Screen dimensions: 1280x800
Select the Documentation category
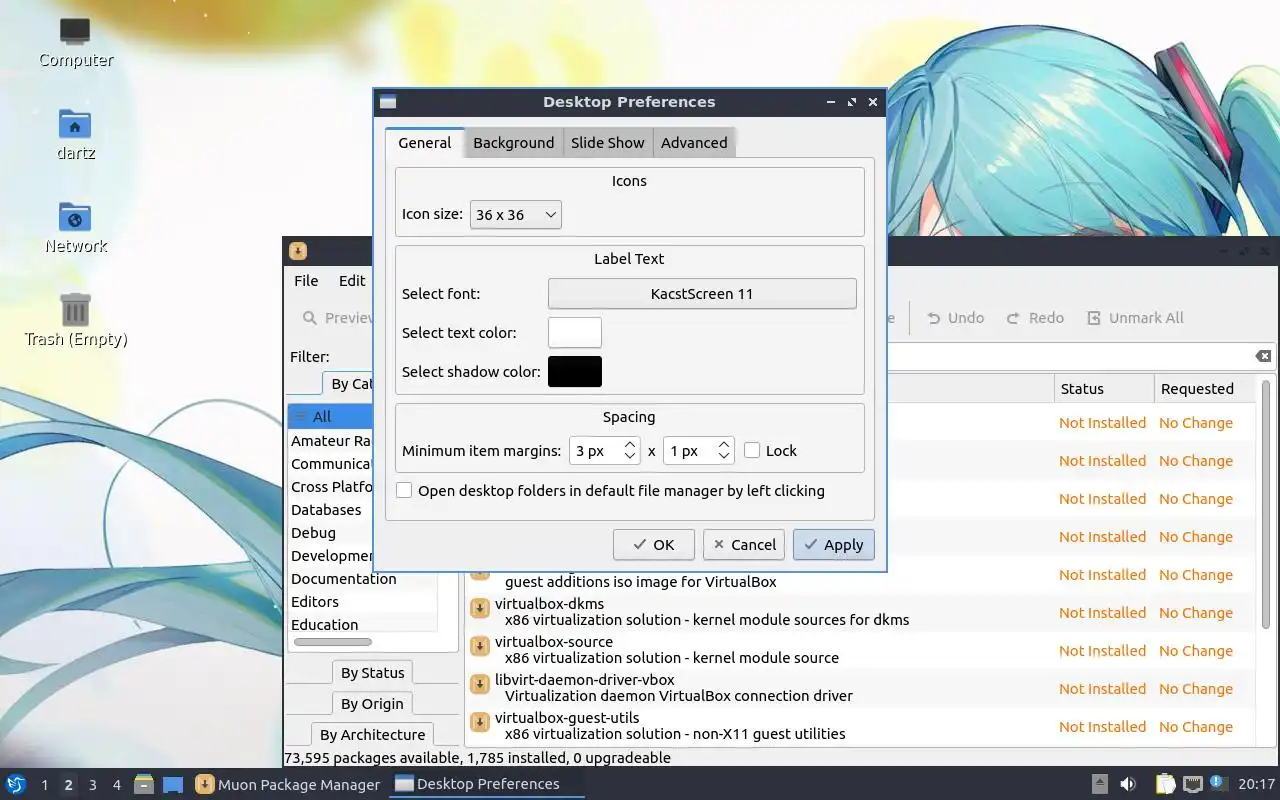[x=343, y=579]
